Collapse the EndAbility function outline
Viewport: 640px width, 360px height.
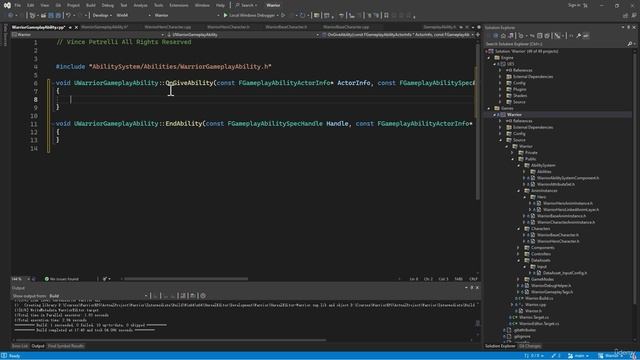tap(53, 124)
